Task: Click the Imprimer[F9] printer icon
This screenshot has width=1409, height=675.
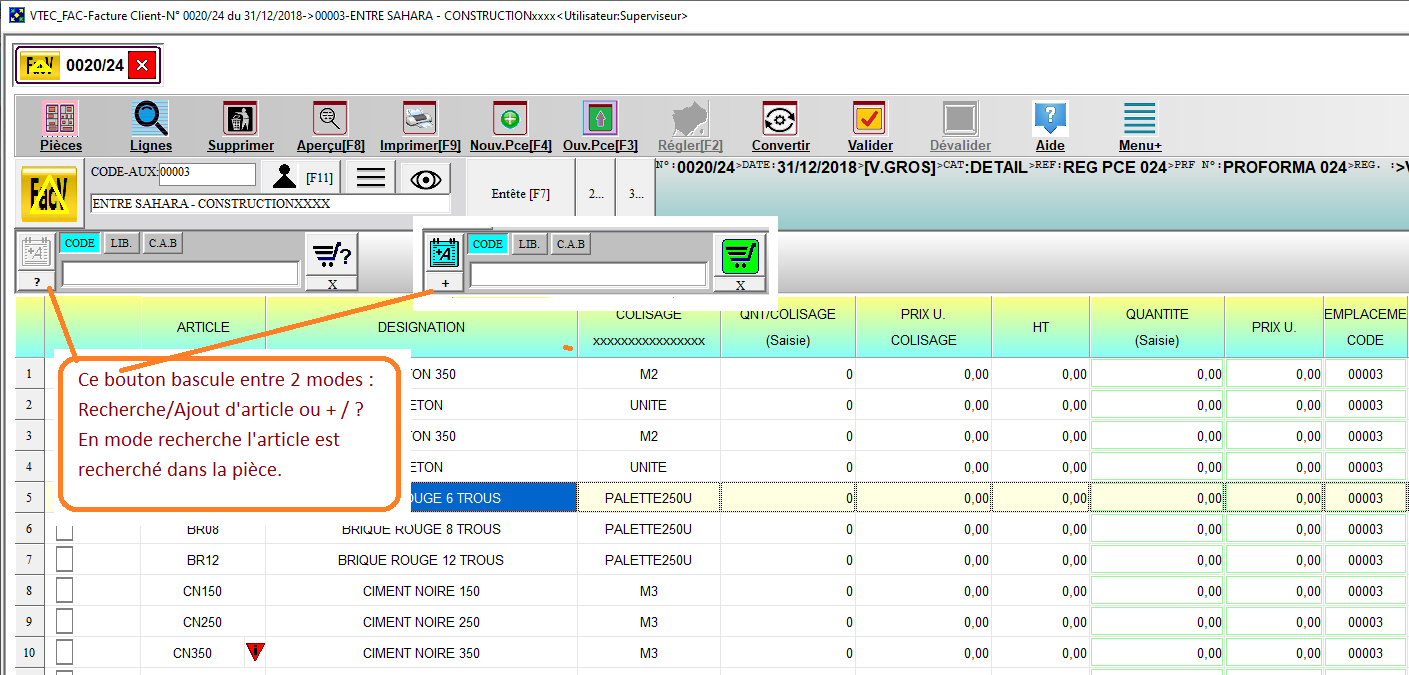Action: [420, 119]
